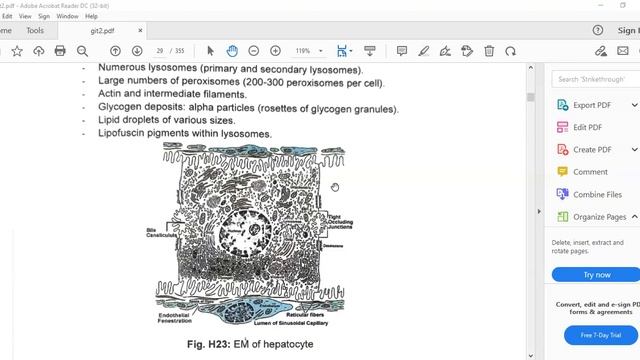Open help question mark icon

click(598, 30)
